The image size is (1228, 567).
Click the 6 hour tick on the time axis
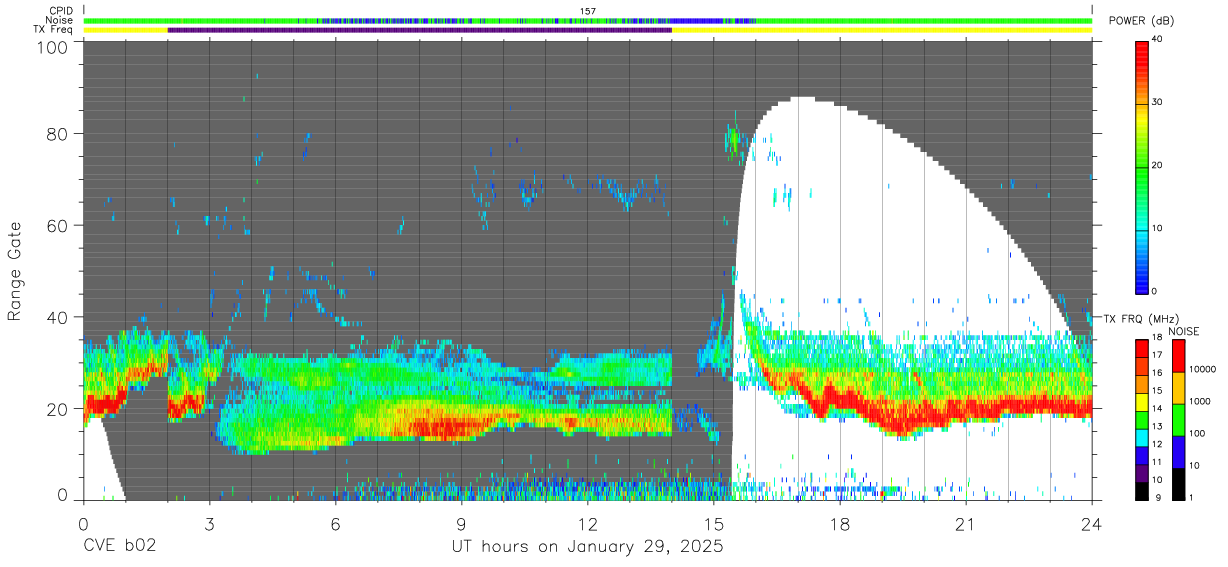tap(335, 523)
